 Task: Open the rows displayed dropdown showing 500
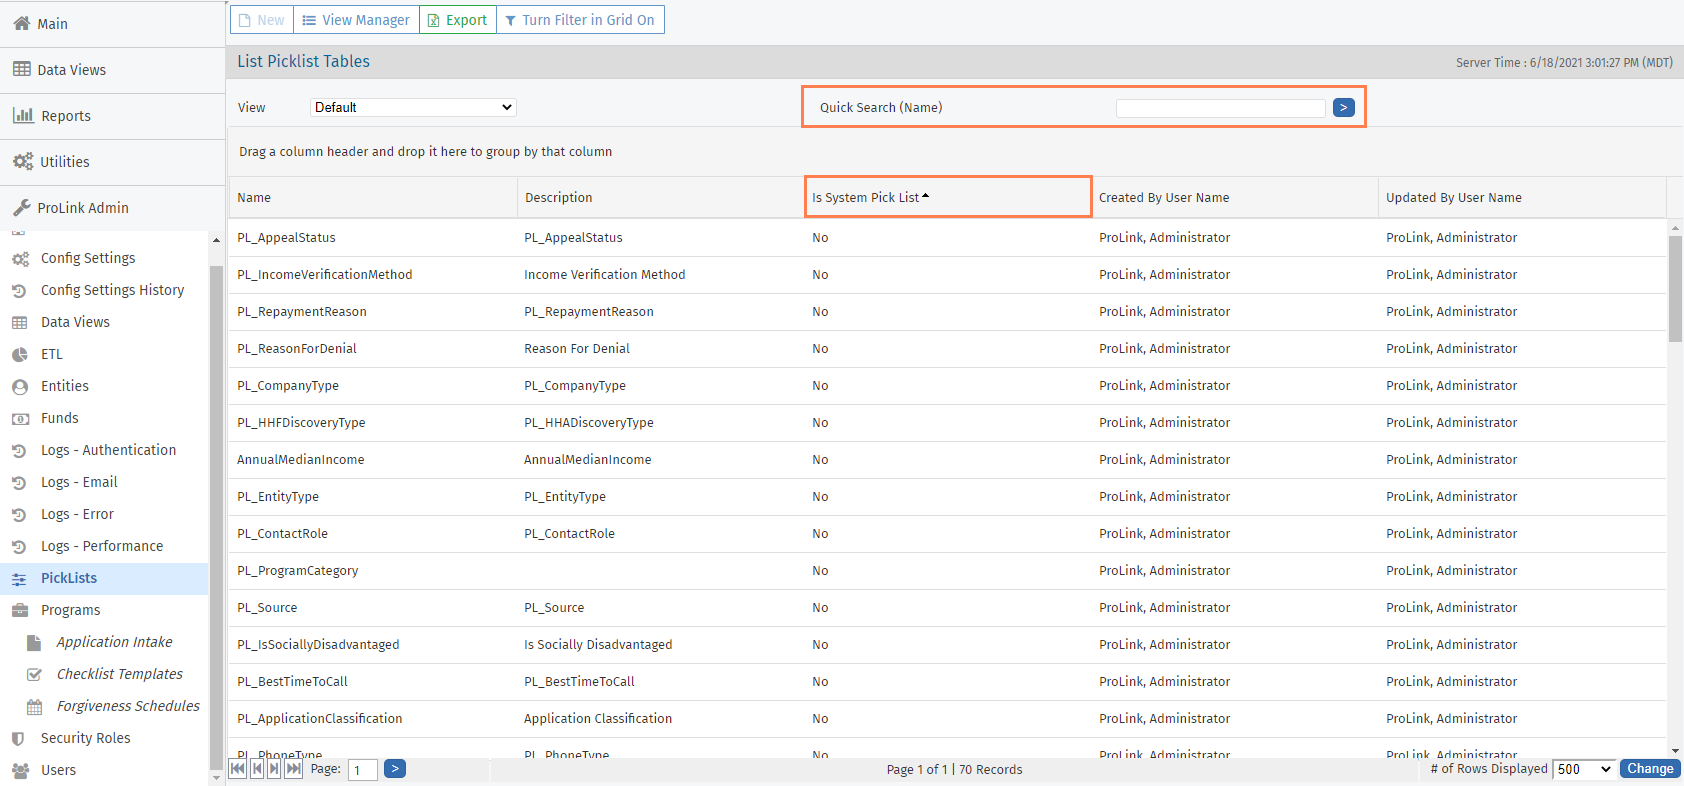point(1584,769)
